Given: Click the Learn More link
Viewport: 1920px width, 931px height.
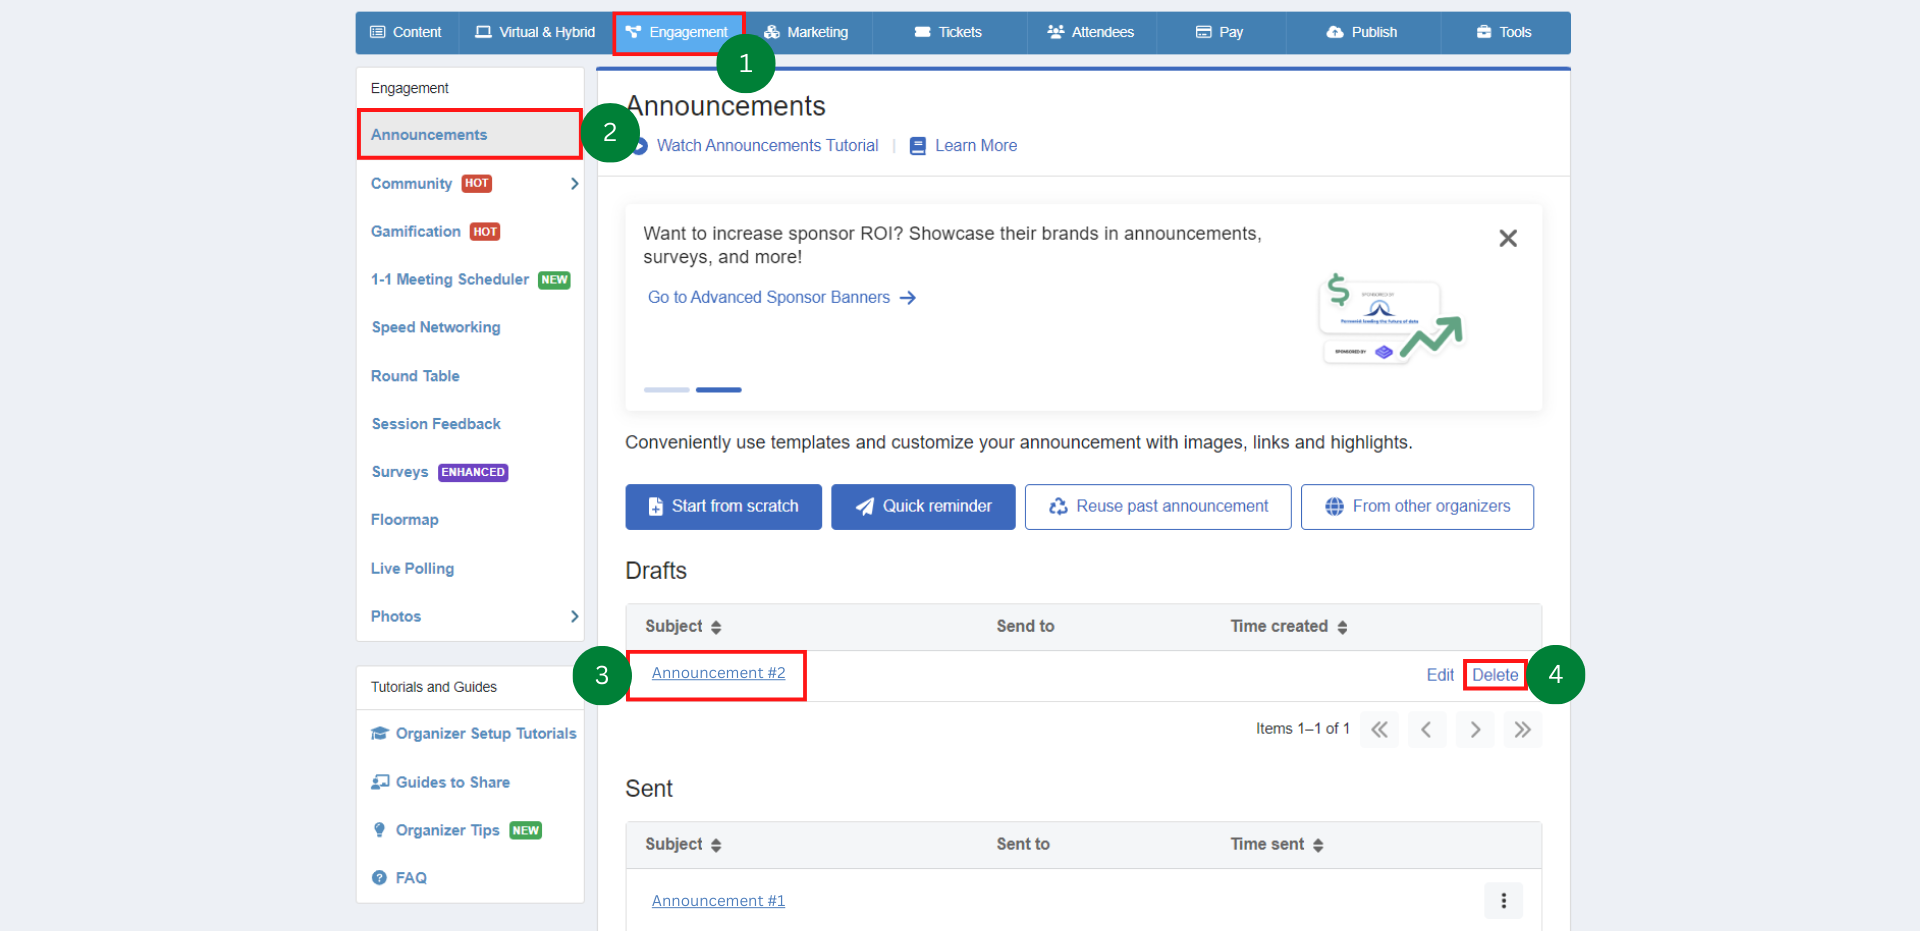Looking at the screenshot, I should point(976,146).
